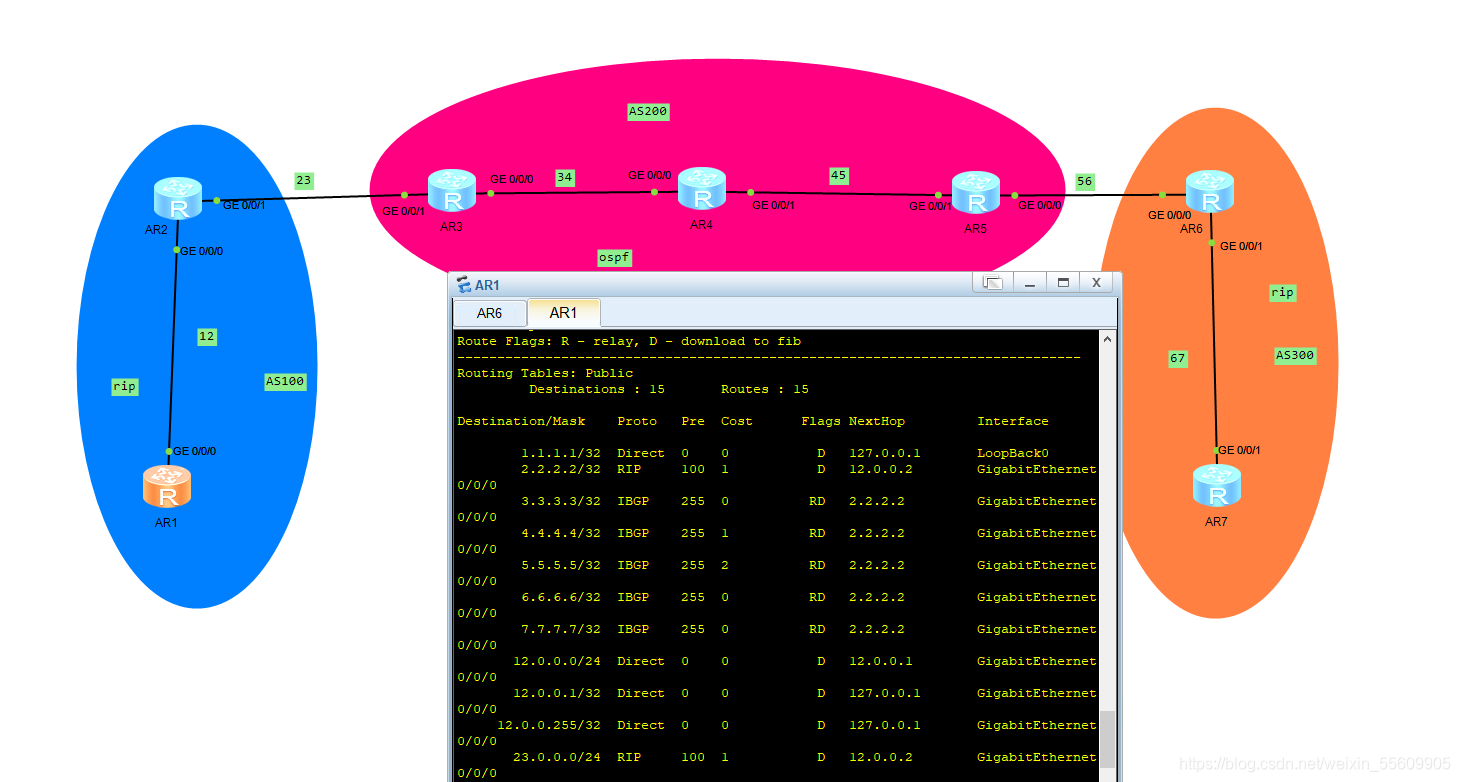Click the link label 34
The width and height of the screenshot is (1460, 782).
pyautogui.click(x=565, y=178)
